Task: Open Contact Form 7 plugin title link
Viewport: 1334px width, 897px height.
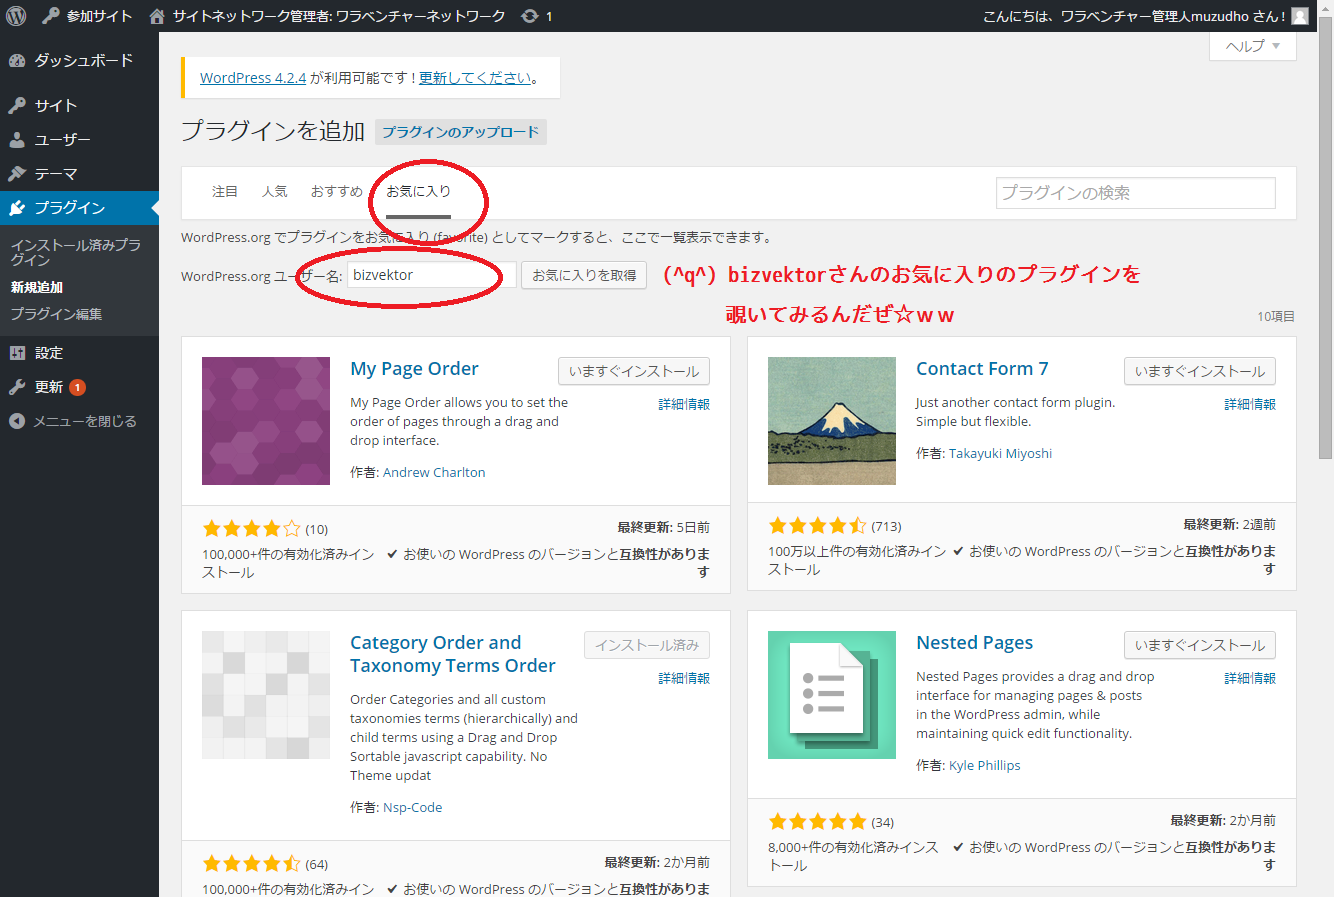Action: pos(982,369)
